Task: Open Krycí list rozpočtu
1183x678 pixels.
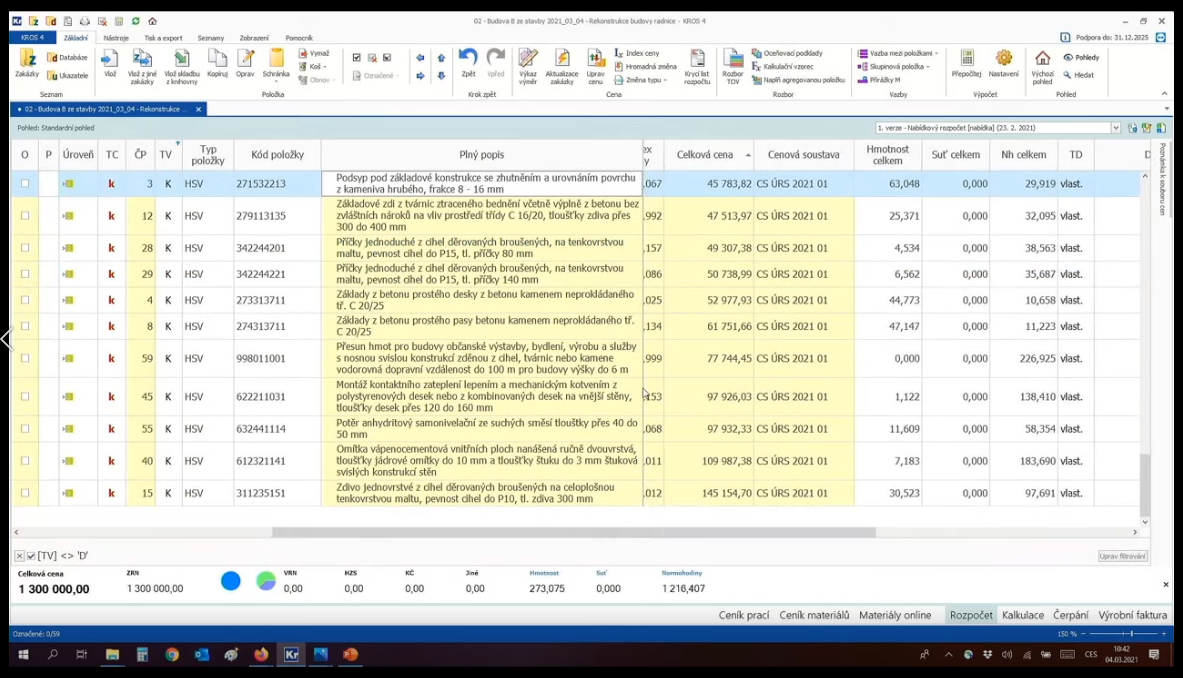Action: 697,66
